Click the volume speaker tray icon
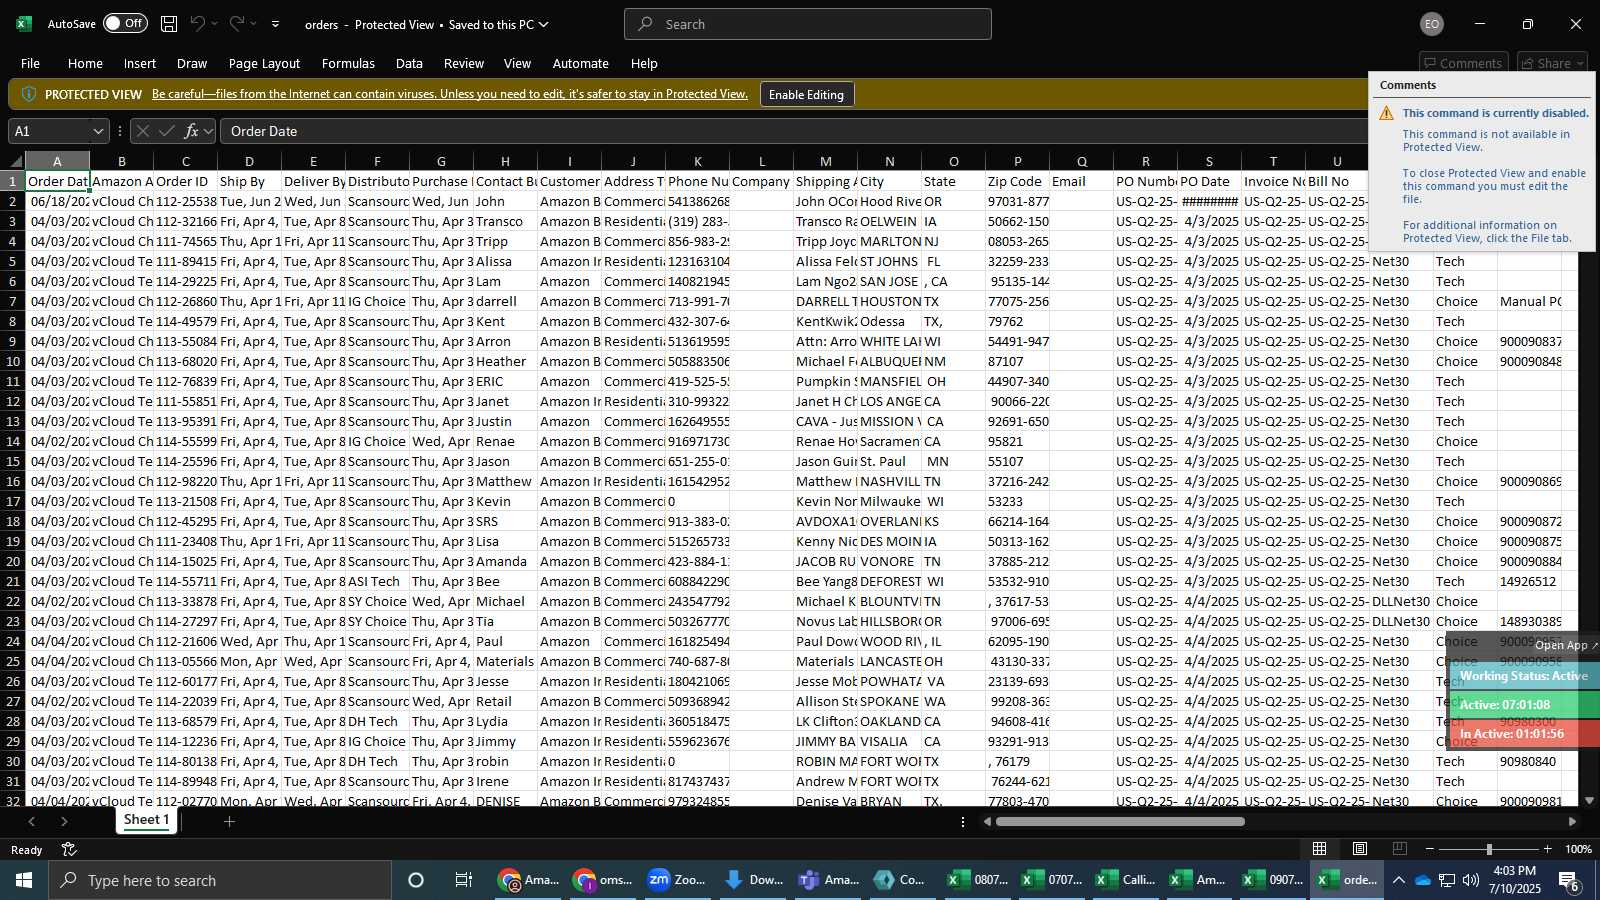 click(x=1471, y=880)
